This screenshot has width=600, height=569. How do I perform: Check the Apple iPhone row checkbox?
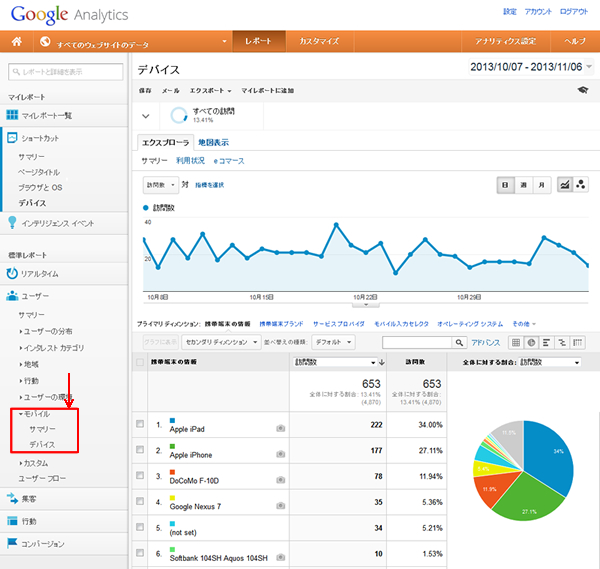140,449
